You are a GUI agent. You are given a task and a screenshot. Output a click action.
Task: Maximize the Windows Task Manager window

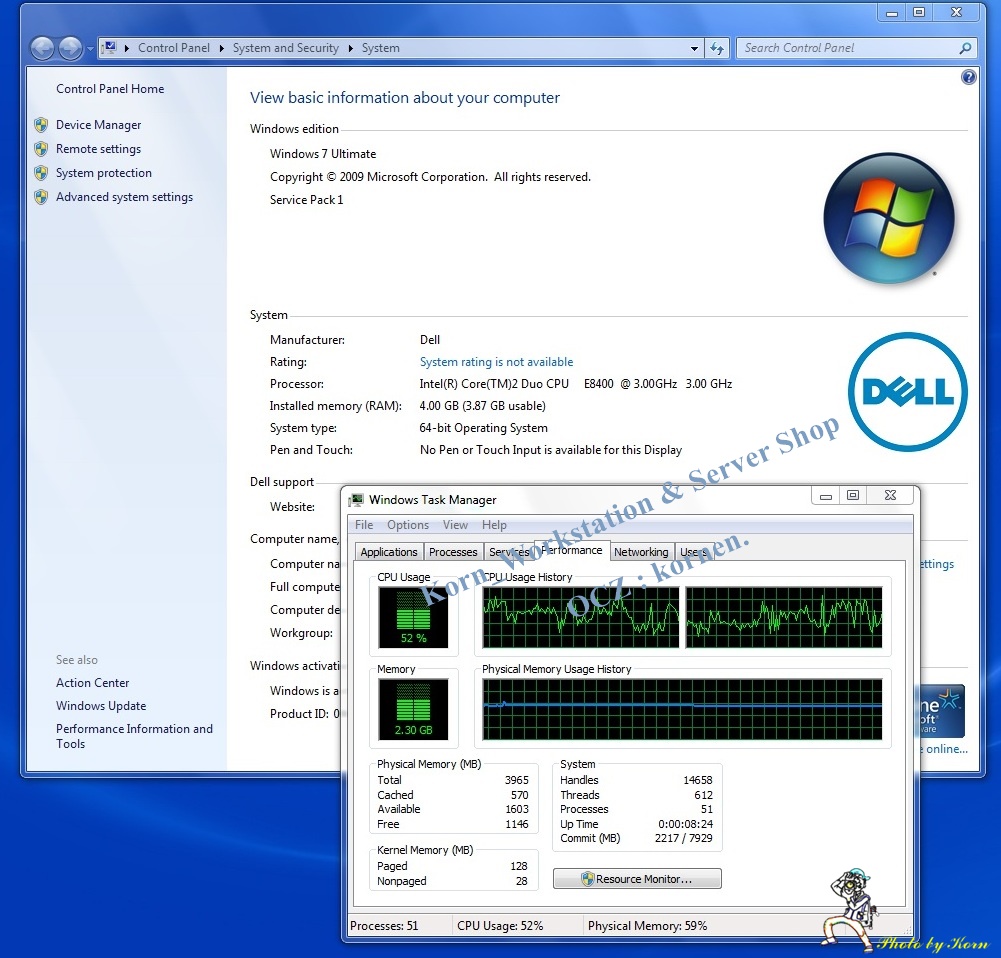pos(853,495)
